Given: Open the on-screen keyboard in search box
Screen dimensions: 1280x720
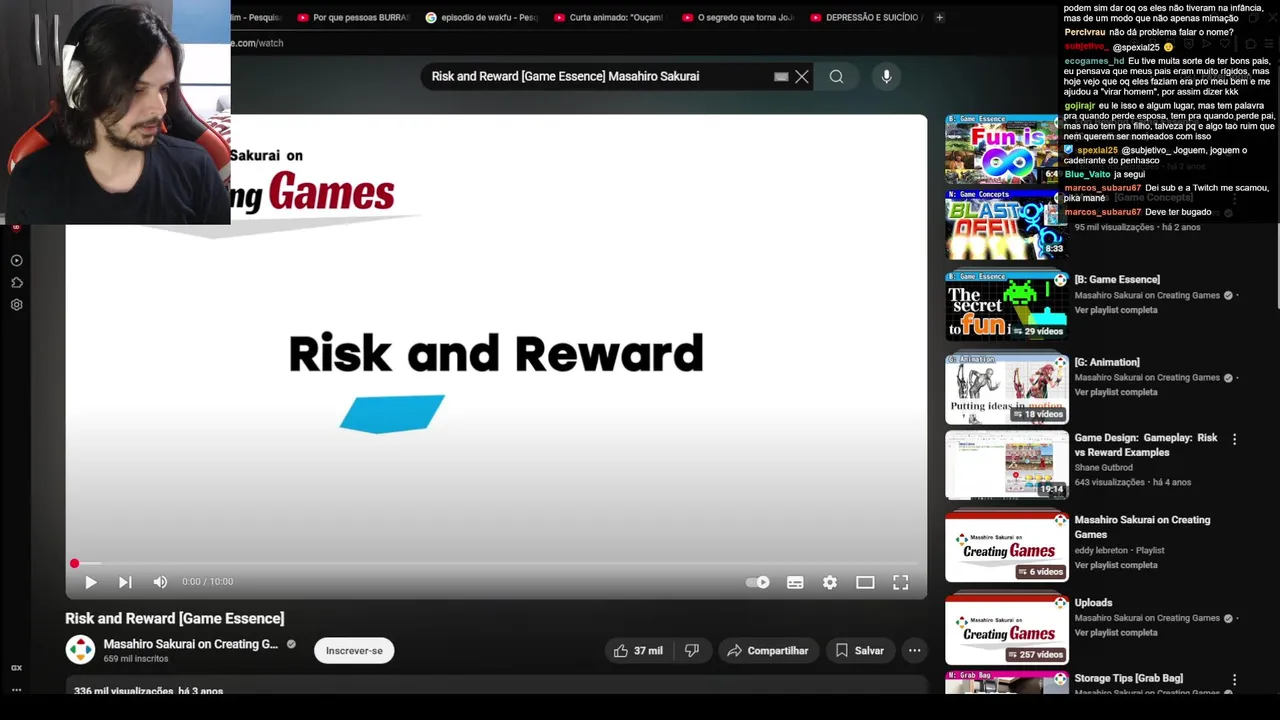Looking at the screenshot, I should coord(781,77).
